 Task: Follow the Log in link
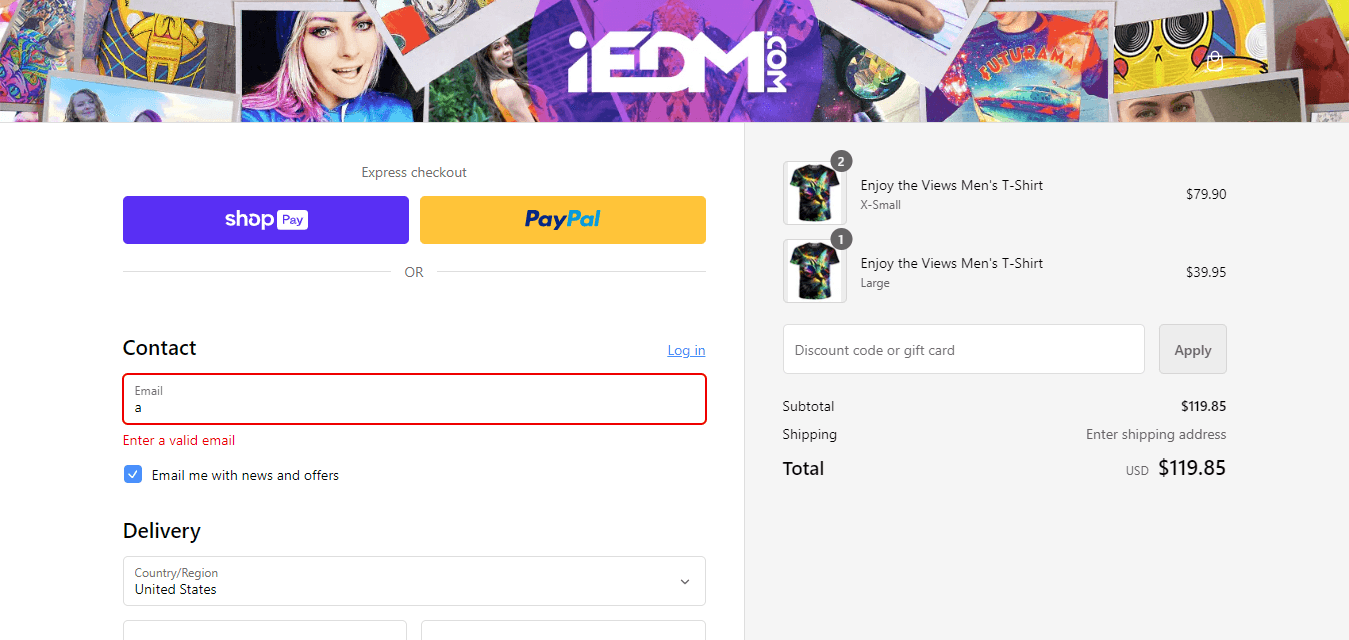coord(686,350)
